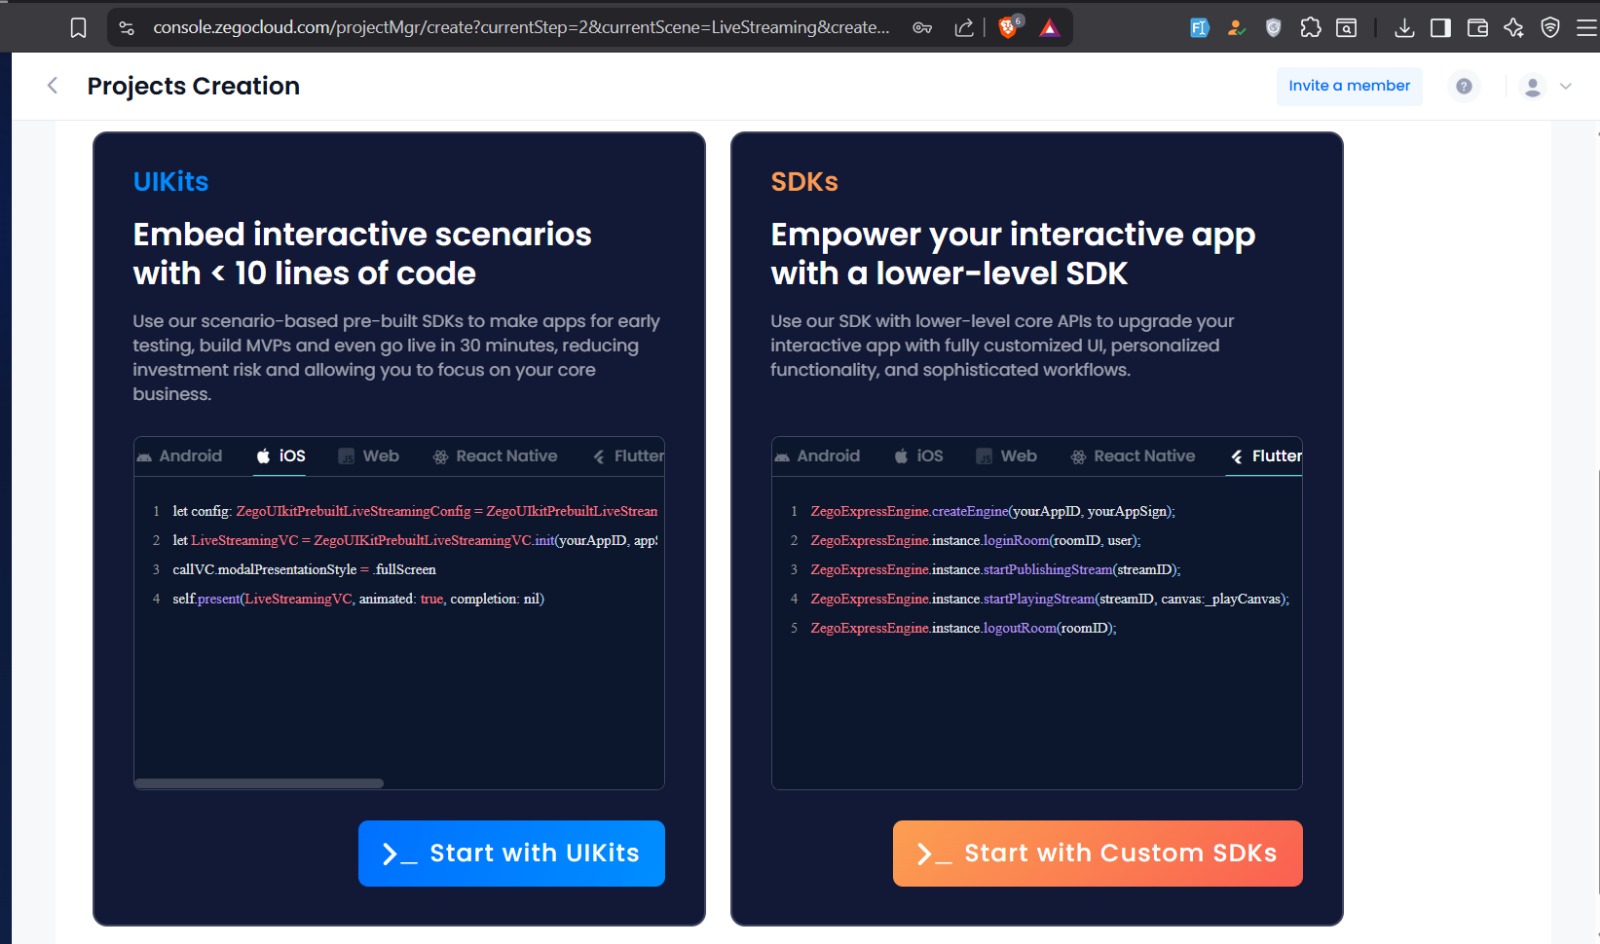Click the Start with UIKits button
The height and width of the screenshot is (944, 1600).
coord(511,853)
